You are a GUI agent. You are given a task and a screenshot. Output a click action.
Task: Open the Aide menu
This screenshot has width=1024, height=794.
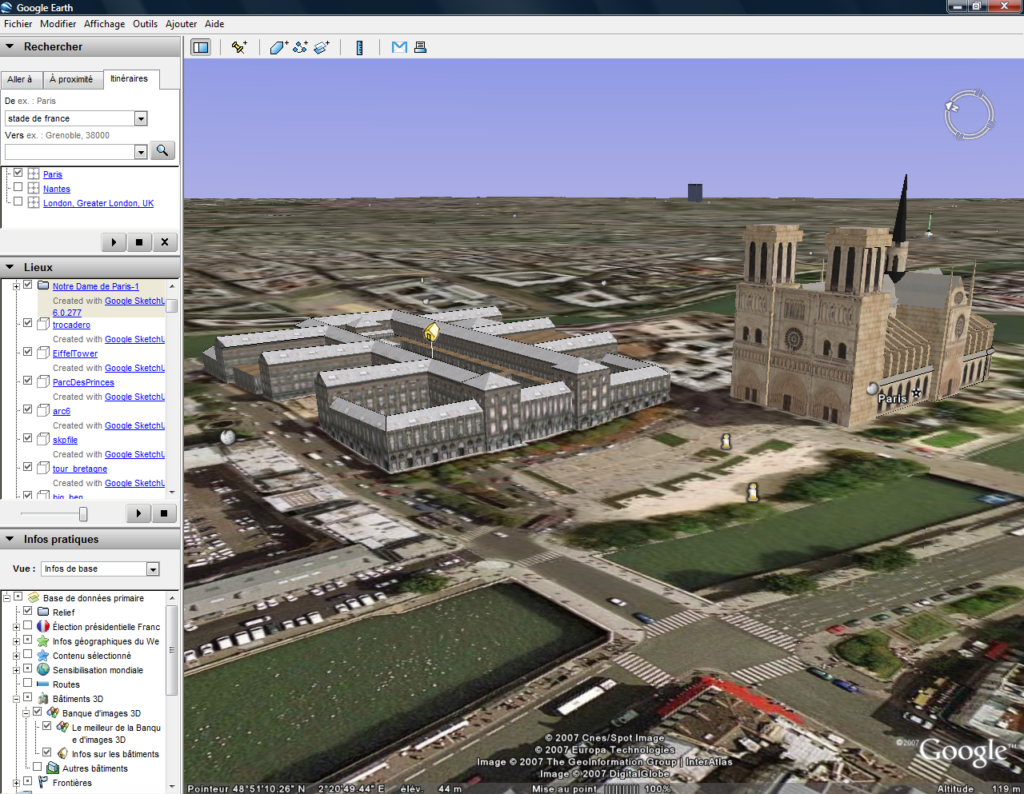(x=214, y=24)
